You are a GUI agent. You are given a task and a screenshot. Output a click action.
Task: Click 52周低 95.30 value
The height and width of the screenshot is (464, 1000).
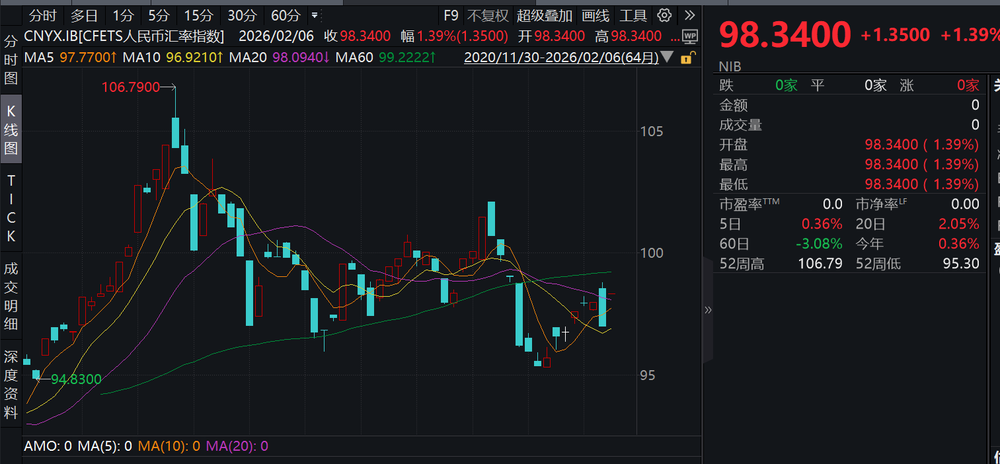(x=960, y=263)
